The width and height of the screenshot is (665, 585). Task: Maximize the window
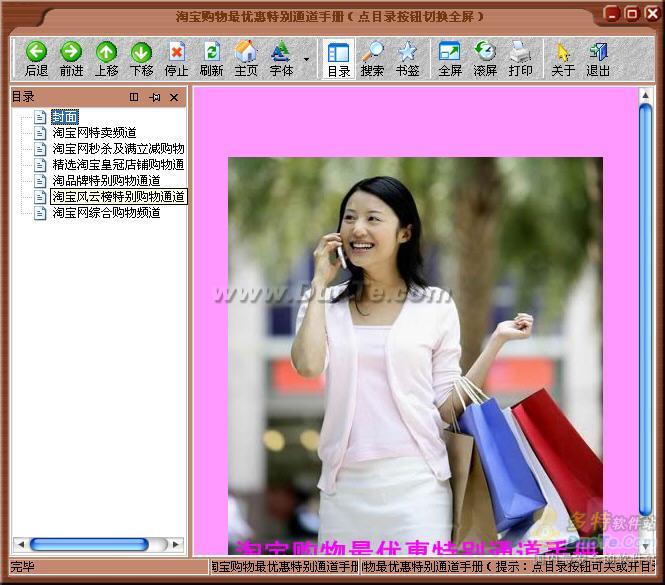point(631,14)
